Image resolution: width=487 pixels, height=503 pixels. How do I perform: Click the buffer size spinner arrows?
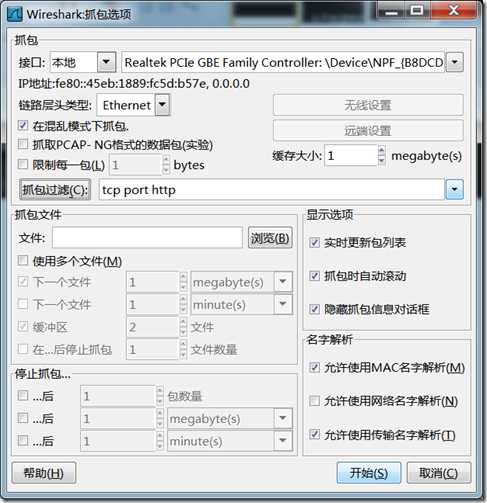click(382, 155)
